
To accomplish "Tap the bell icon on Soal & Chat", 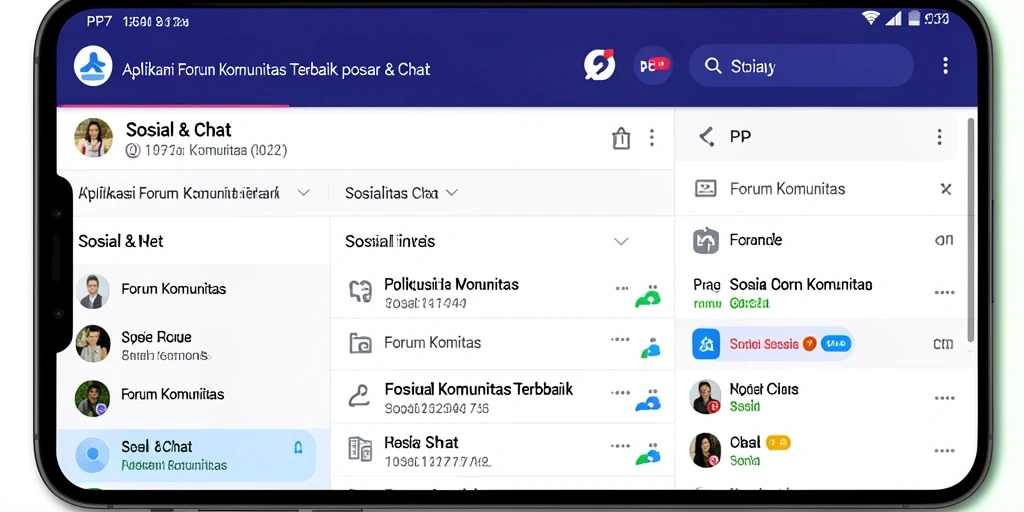I will pos(298,447).
